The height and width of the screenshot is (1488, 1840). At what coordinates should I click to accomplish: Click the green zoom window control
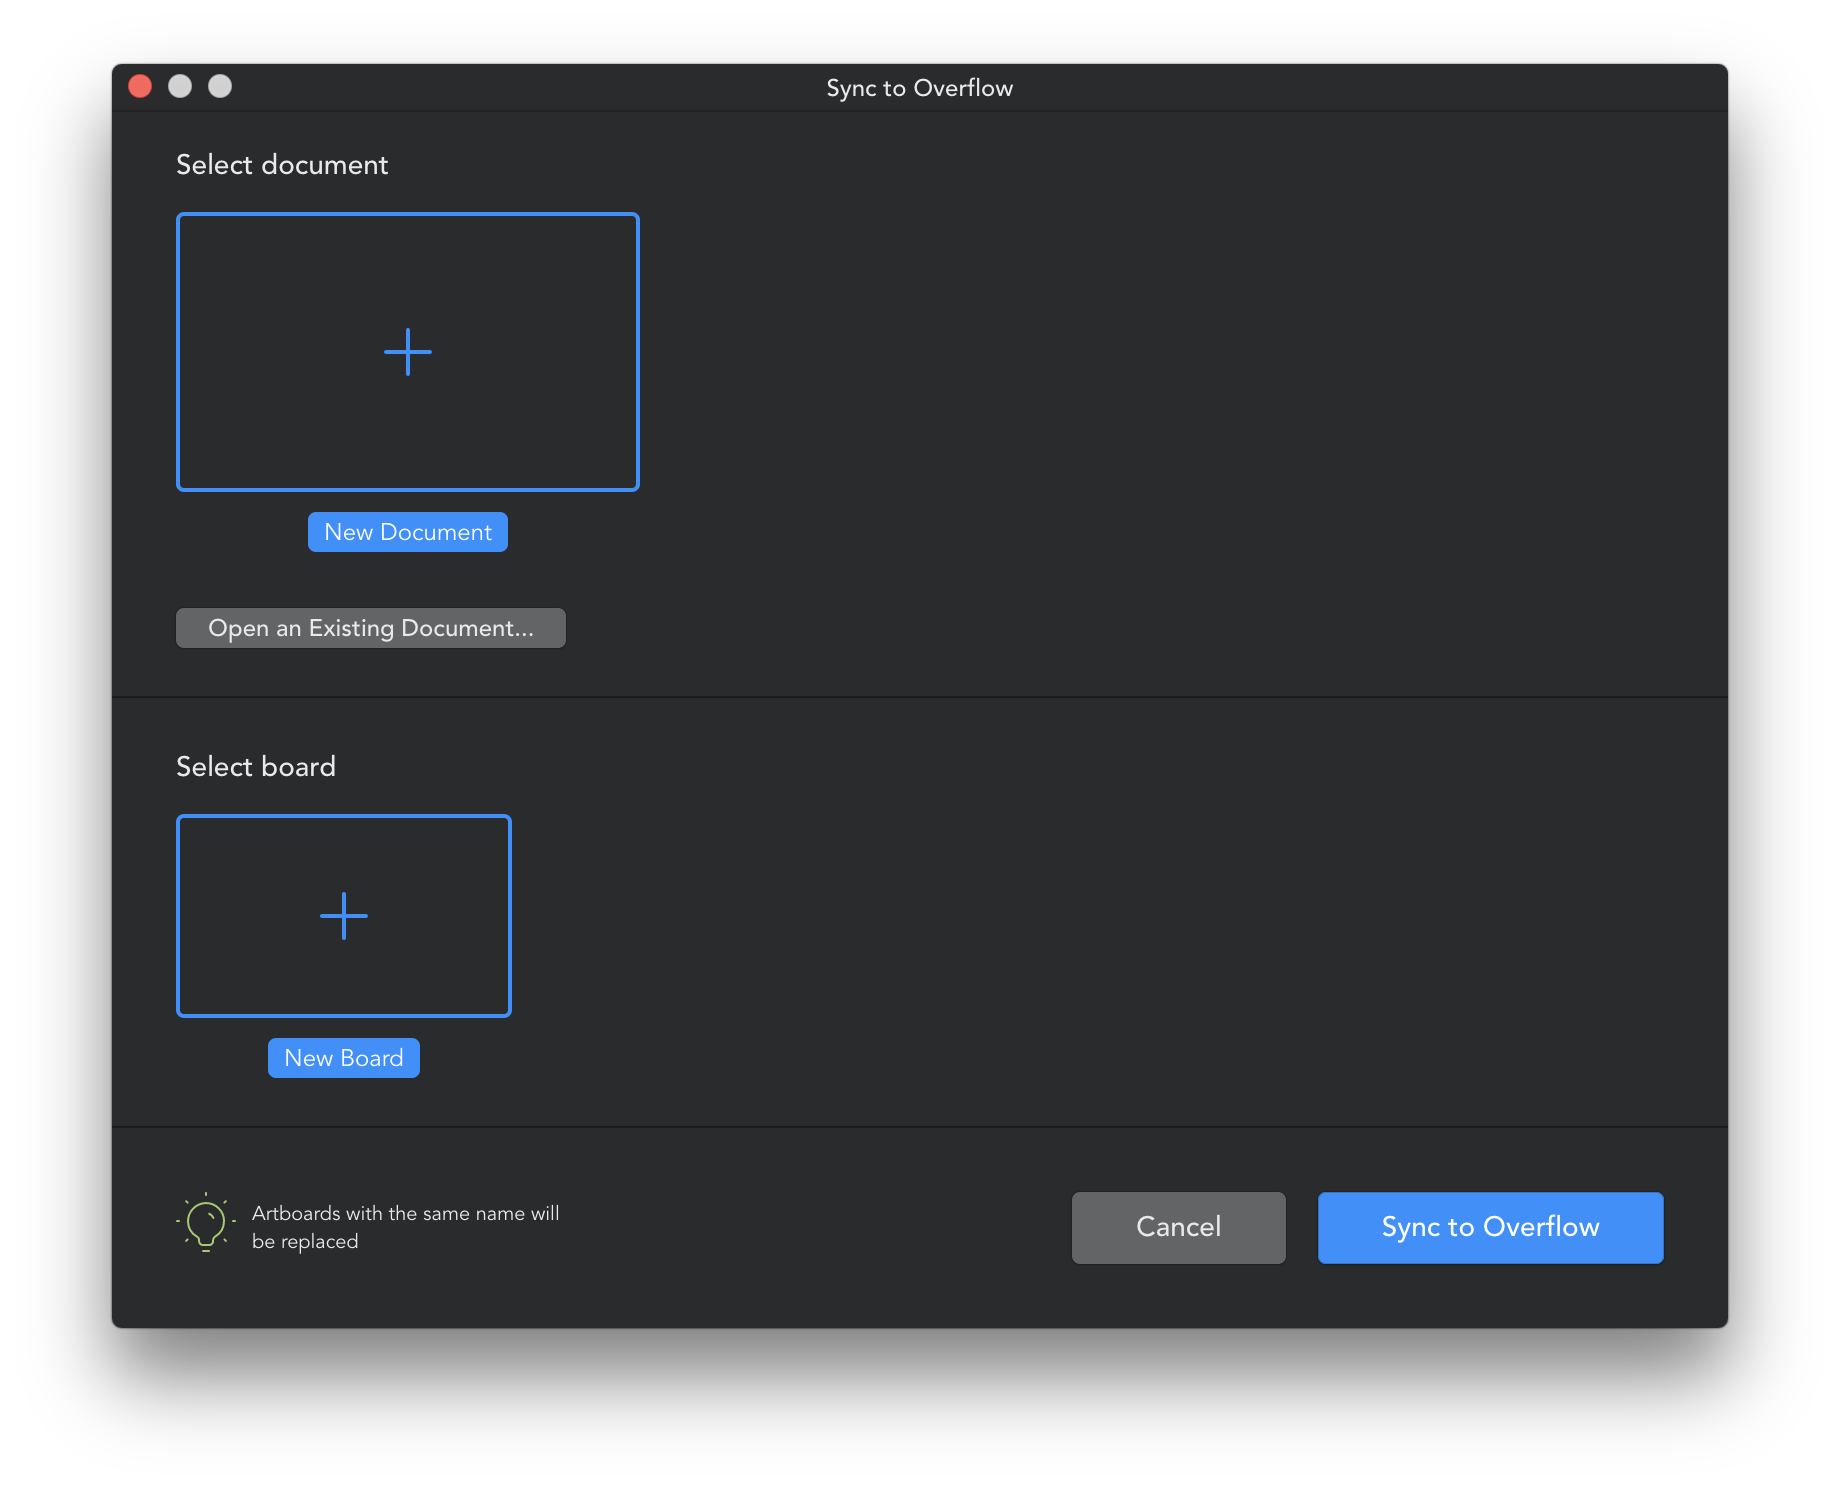221,86
